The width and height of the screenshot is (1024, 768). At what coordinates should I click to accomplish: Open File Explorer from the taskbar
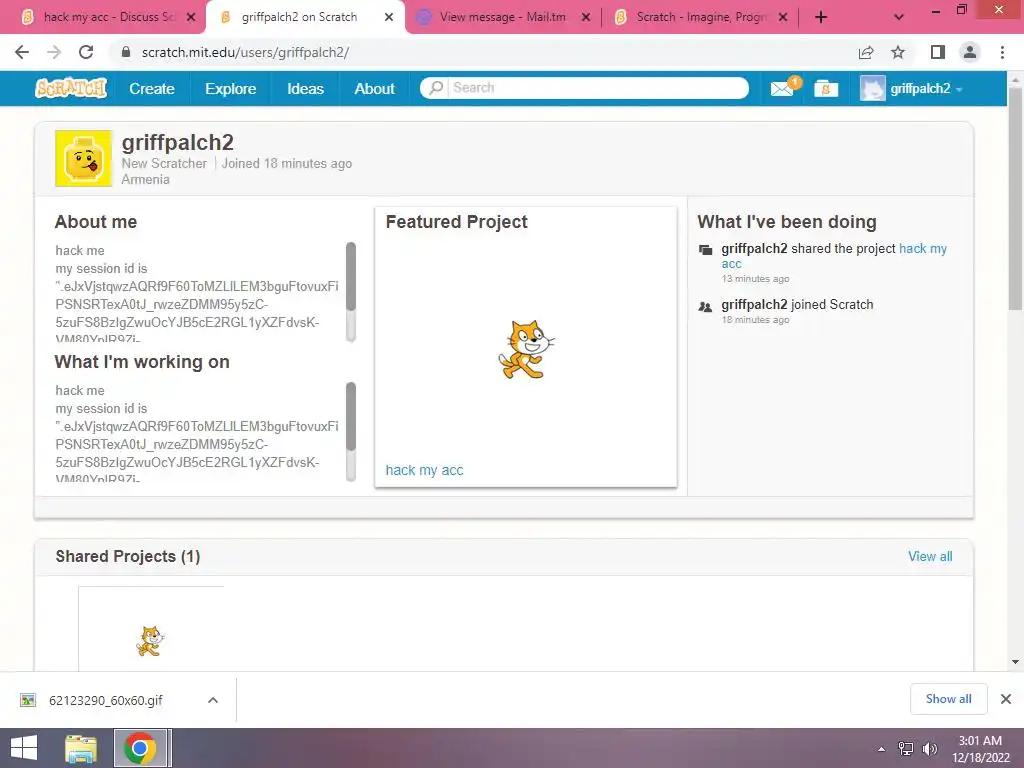tap(81, 748)
